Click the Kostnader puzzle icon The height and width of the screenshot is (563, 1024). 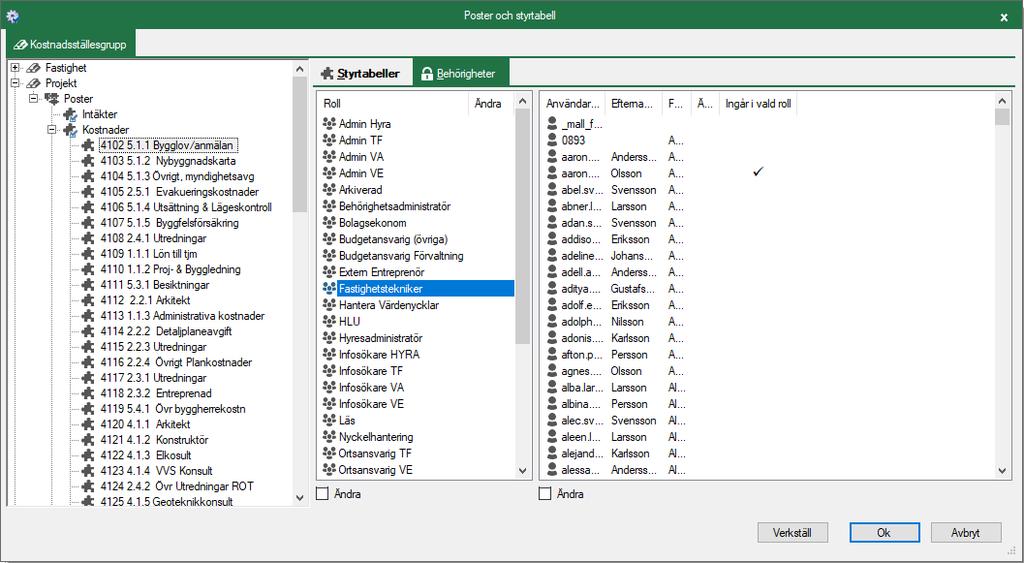(70, 130)
